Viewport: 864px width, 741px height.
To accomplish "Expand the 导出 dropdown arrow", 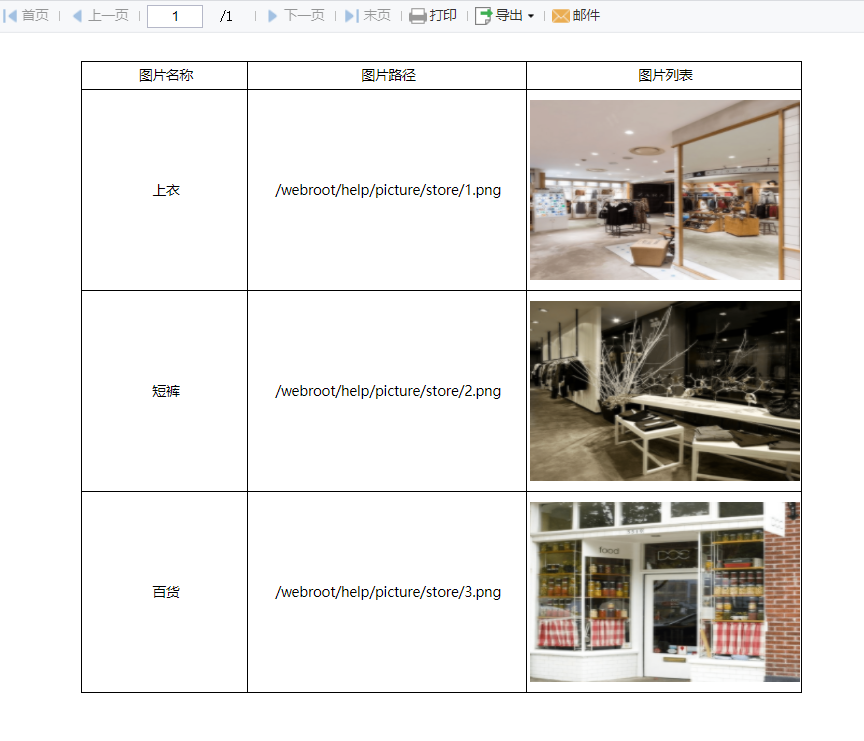I will tap(531, 16).
